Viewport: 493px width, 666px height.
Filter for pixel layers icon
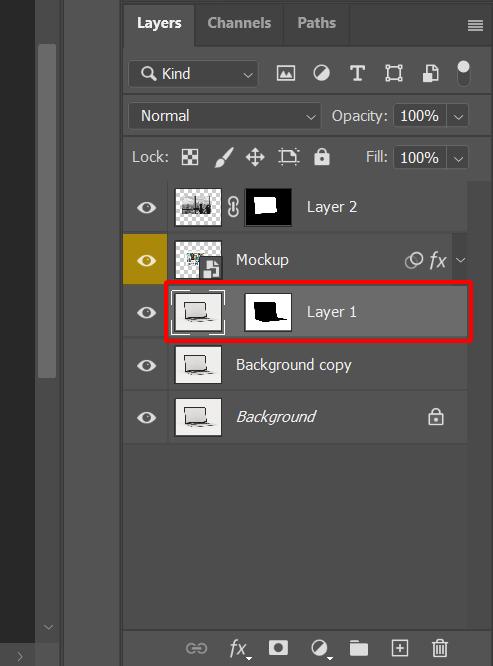[286, 73]
